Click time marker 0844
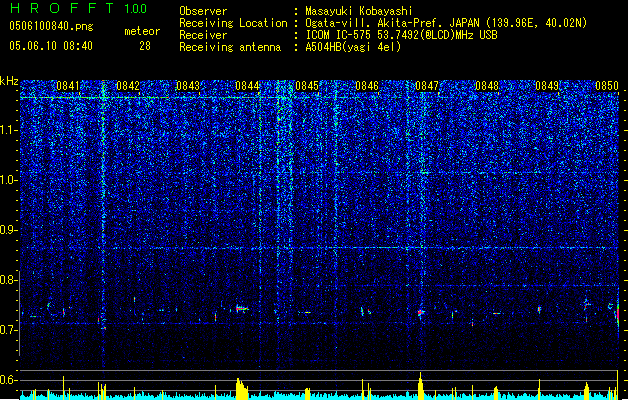The height and width of the screenshot is (400, 629). (248, 86)
